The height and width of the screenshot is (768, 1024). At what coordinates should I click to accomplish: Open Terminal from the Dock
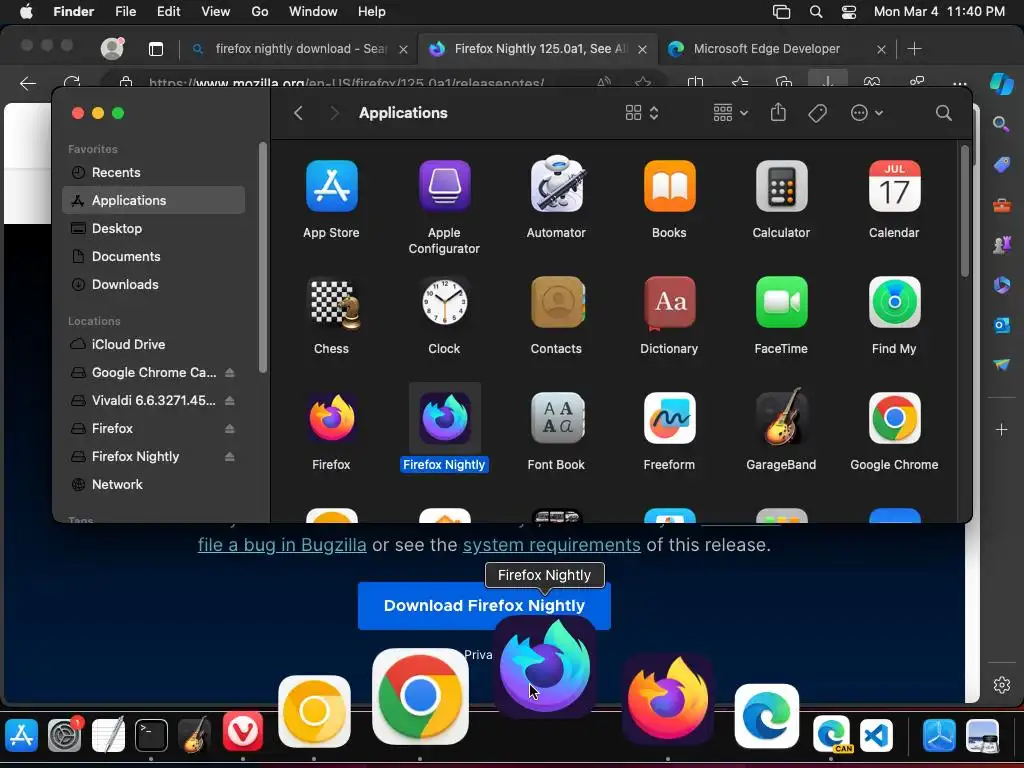(x=152, y=736)
